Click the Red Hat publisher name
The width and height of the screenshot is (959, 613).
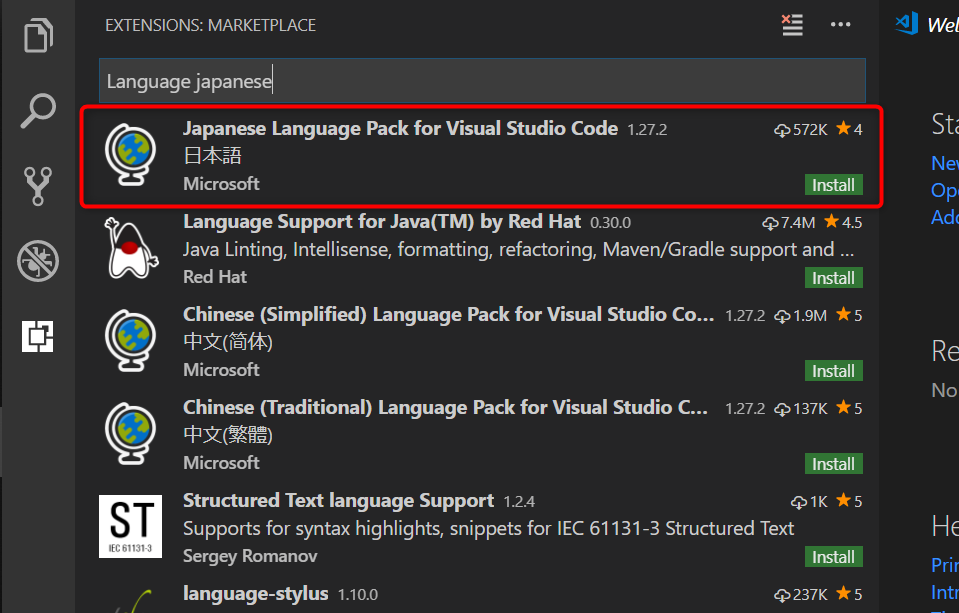(x=215, y=277)
